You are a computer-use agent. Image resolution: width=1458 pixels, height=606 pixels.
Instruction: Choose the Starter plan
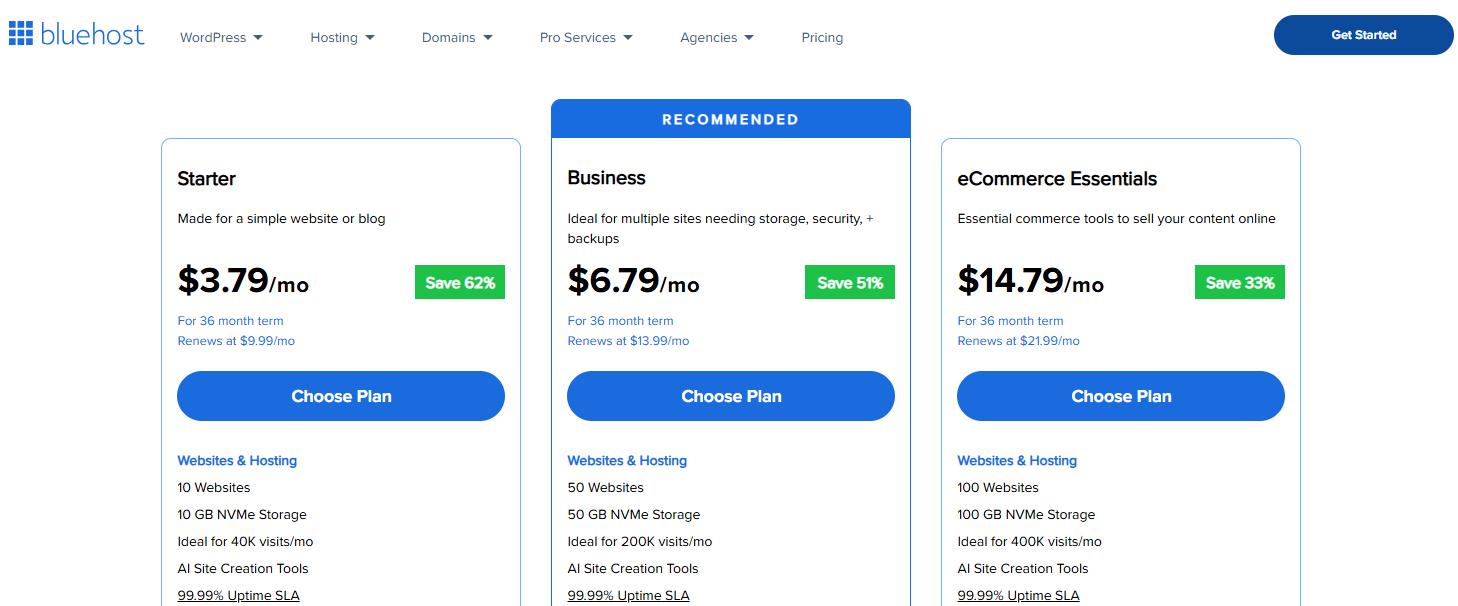pyautogui.click(x=341, y=396)
